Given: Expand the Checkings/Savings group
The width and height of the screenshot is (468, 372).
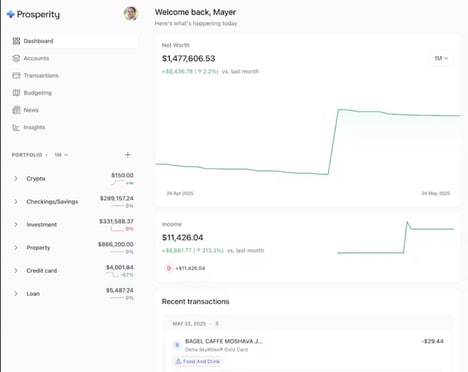Looking at the screenshot, I should pos(16,202).
